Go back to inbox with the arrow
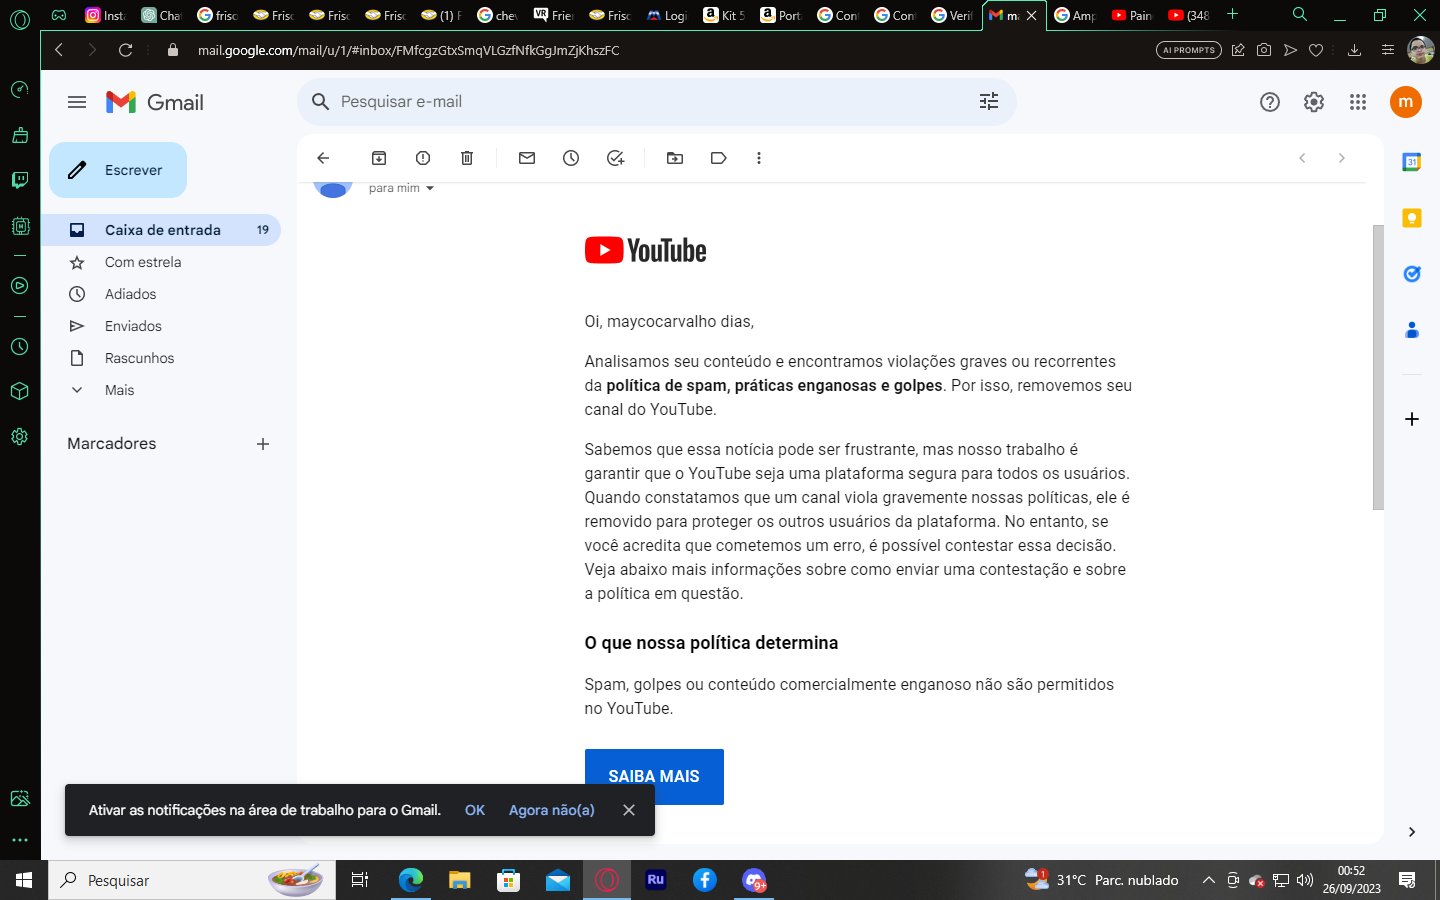This screenshot has width=1440, height=900. click(323, 158)
